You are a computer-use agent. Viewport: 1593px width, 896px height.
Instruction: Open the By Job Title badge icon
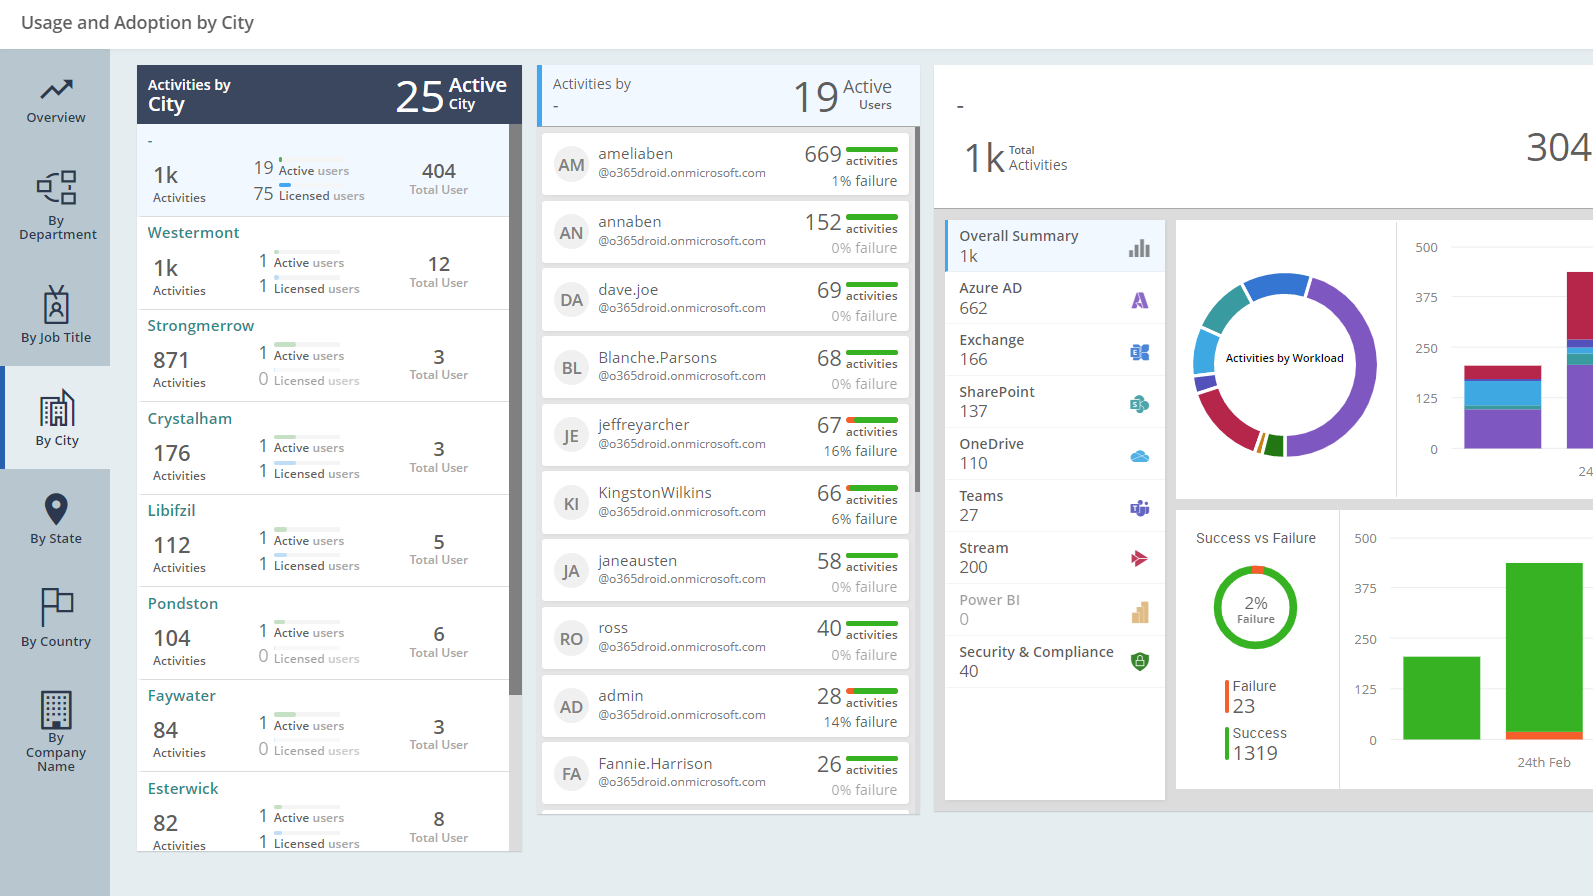[56, 305]
